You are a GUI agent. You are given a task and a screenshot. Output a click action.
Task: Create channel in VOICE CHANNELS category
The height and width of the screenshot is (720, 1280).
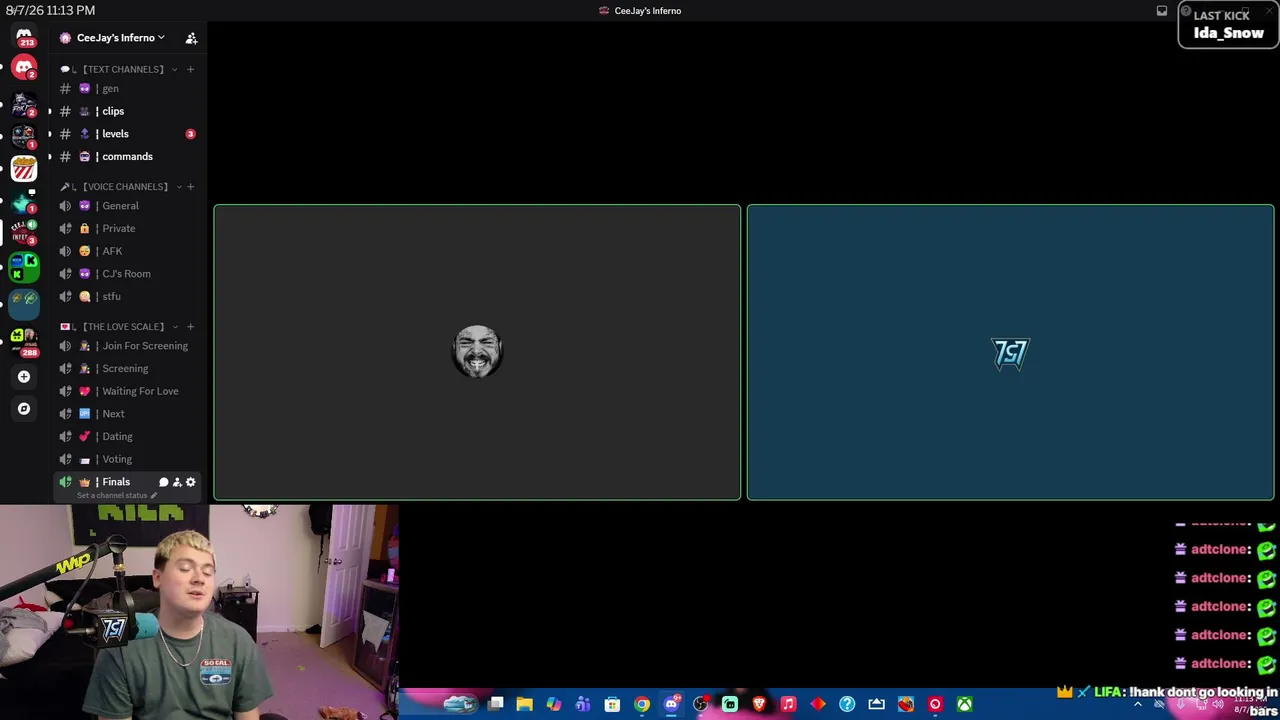click(x=190, y=186)
